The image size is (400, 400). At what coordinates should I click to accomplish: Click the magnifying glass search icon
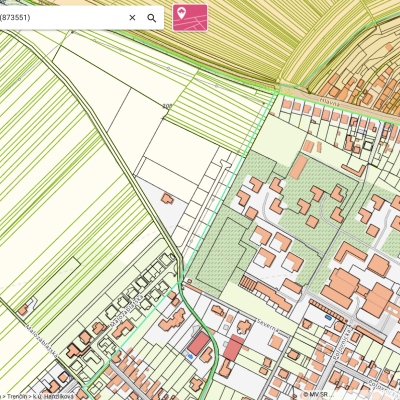pos(152,18)
